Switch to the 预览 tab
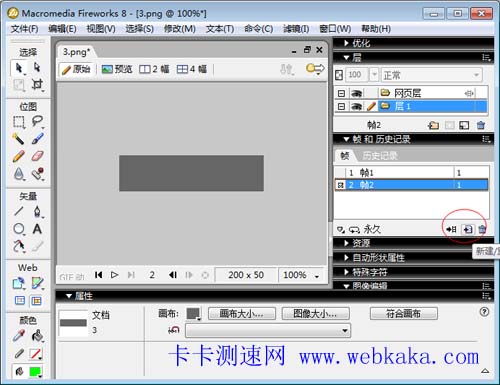This screenshot has width=500, height=385. pos(117,69)
